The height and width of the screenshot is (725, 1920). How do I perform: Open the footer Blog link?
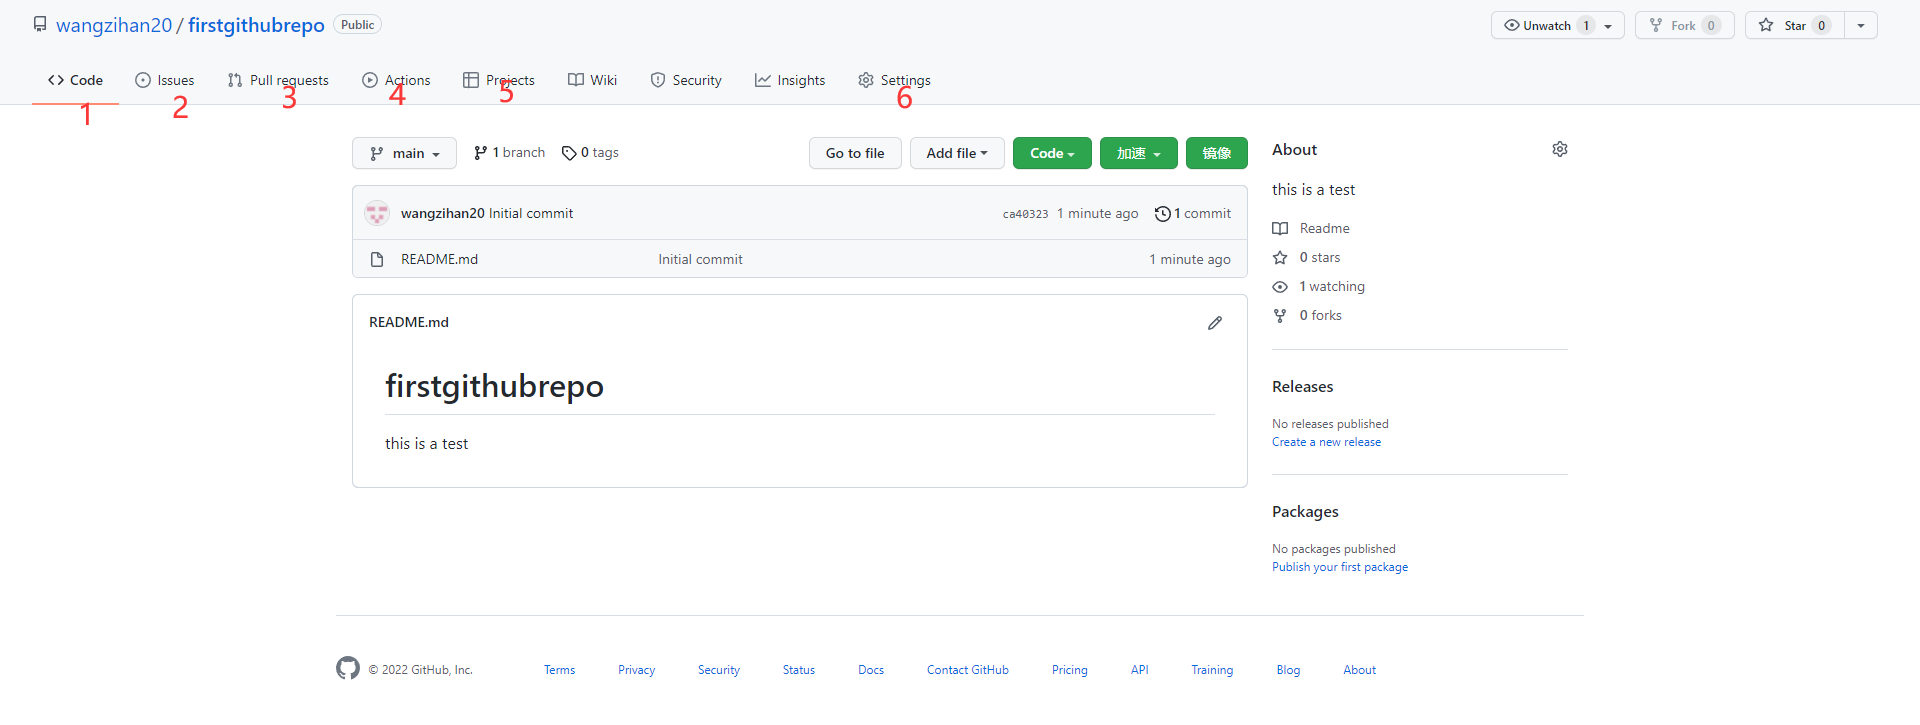click(1288, 670)
